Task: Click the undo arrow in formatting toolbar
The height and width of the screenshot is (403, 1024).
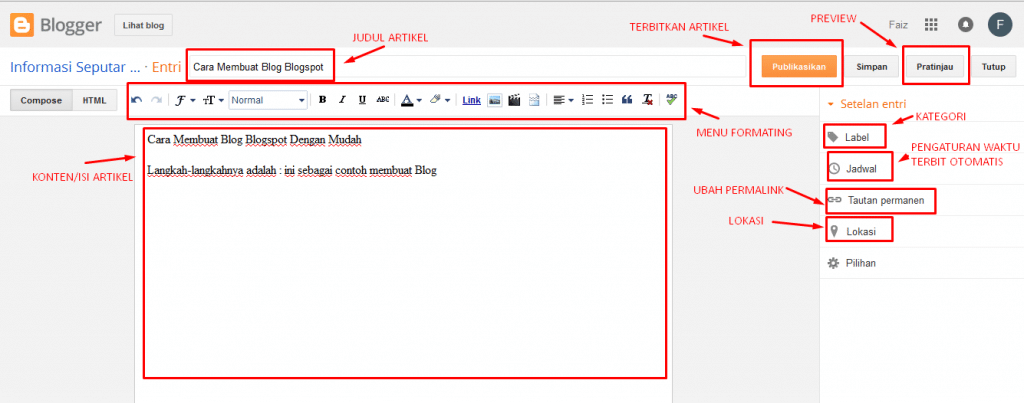Action: click(137, 100)
